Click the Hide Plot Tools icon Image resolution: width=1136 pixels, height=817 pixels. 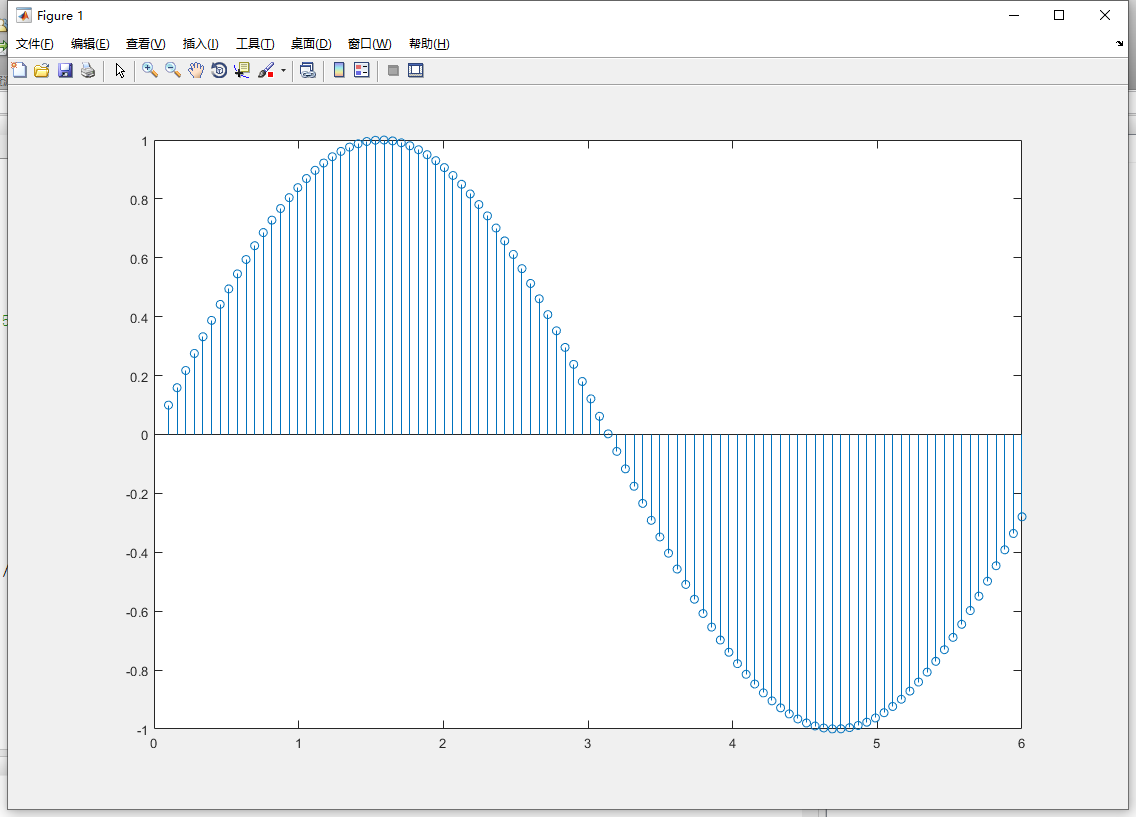393,70
